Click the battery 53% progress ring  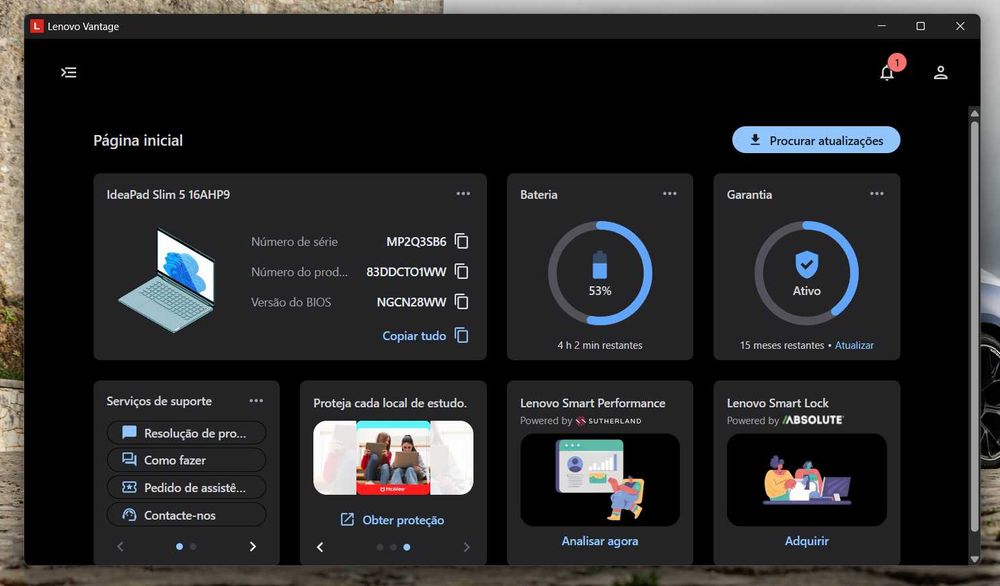pyautogui.click(x=600, y=273)
